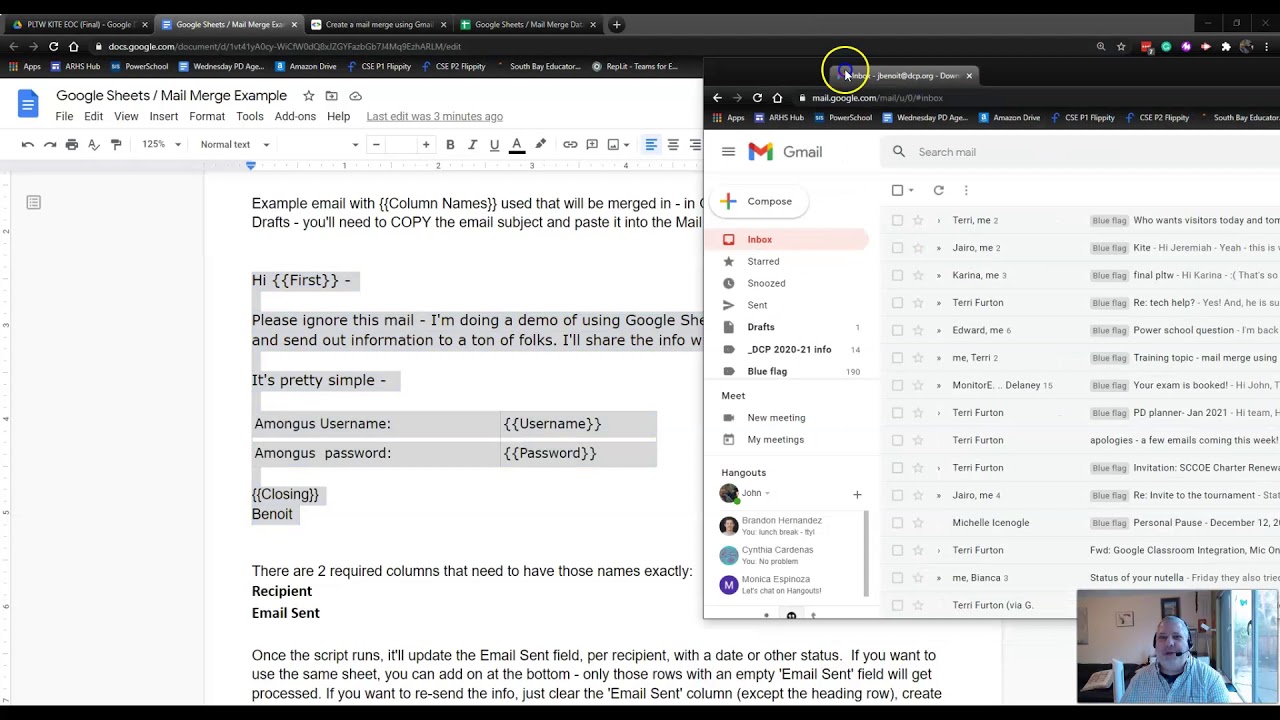This screenshot has width=1280, height=720.
Task: Move the document using folder icon
Action: click(332, 96)
